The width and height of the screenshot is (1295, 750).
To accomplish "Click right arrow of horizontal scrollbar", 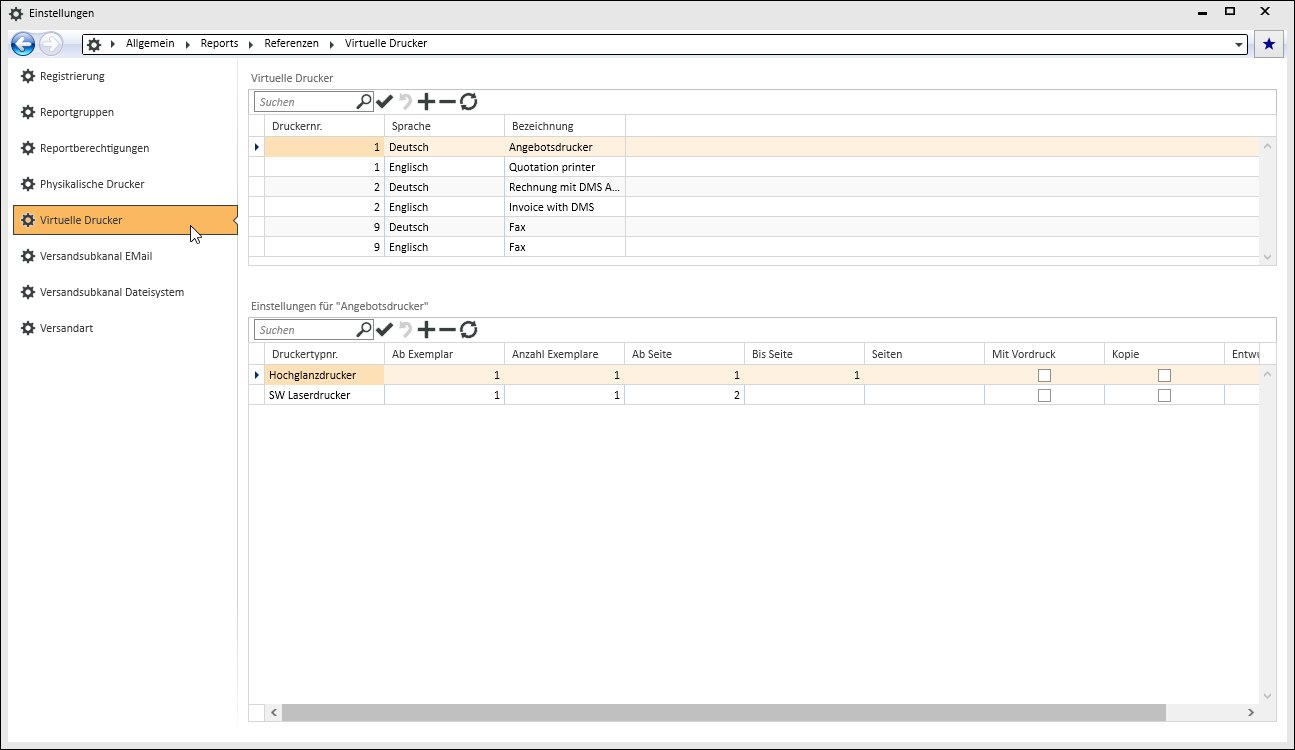I will click(x=1251, y=713).
